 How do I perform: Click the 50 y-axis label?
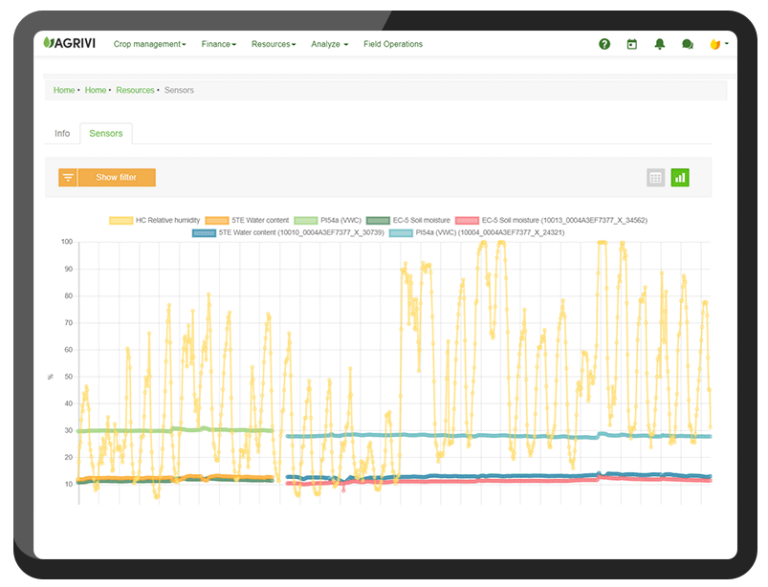click(69, 377)
